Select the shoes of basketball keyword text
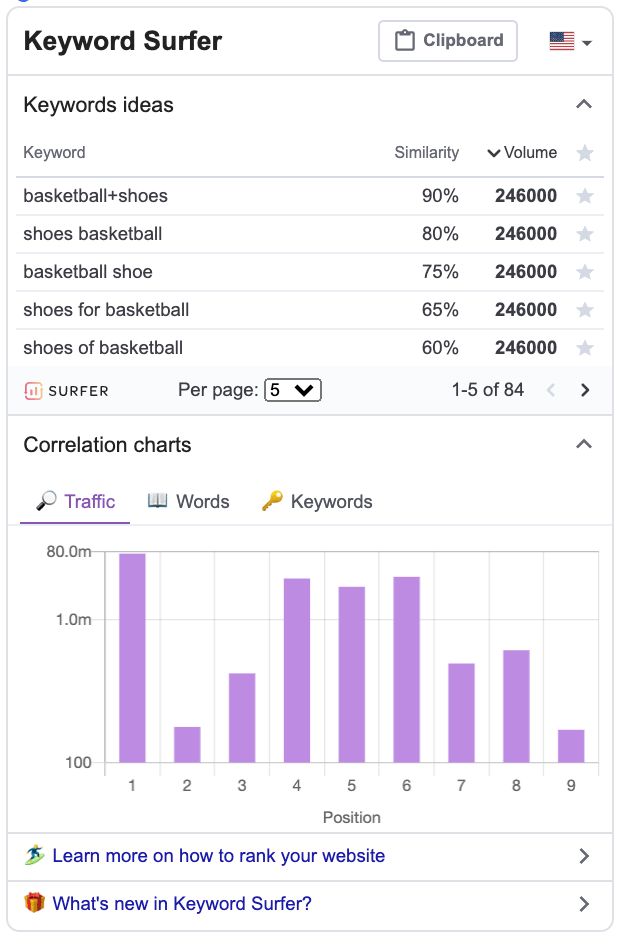The image size is (624, 940). pos(103,348)
